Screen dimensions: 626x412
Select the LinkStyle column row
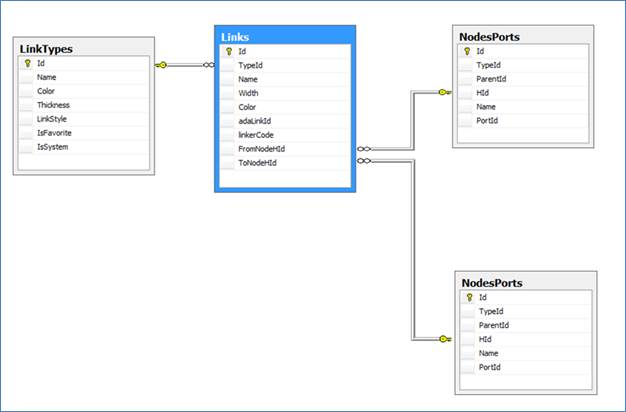[x=53, y=118]
